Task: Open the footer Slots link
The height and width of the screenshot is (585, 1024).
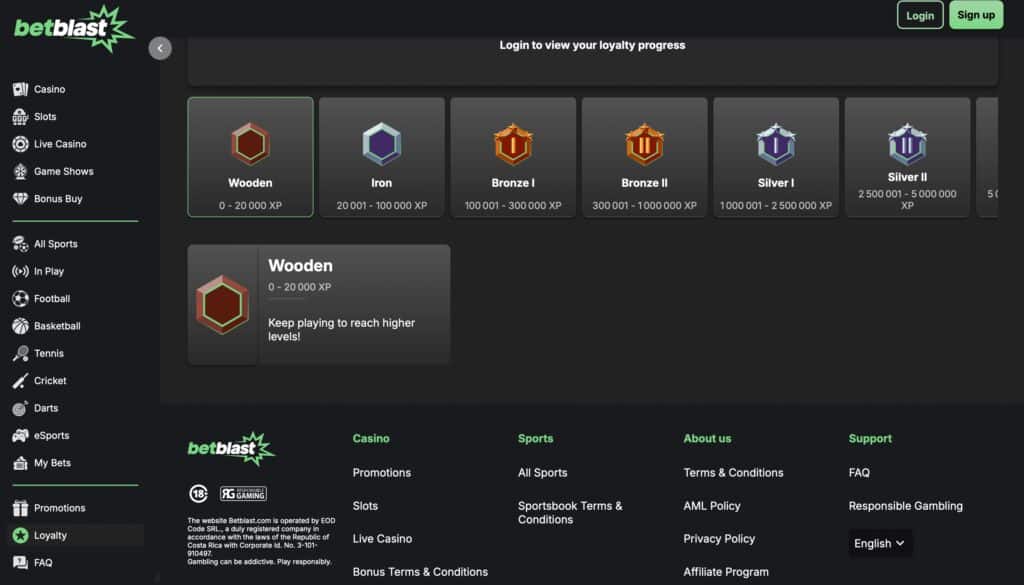Action: [365, 506]
